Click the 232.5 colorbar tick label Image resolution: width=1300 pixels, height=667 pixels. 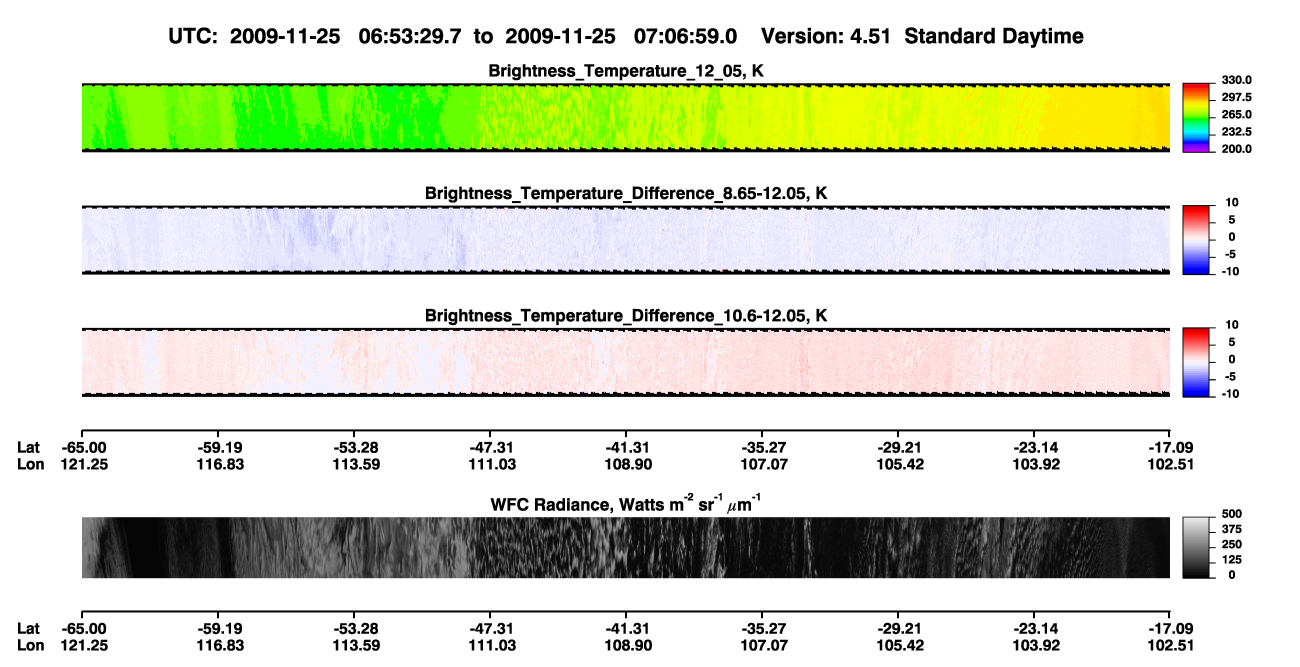coord(1236,131)
